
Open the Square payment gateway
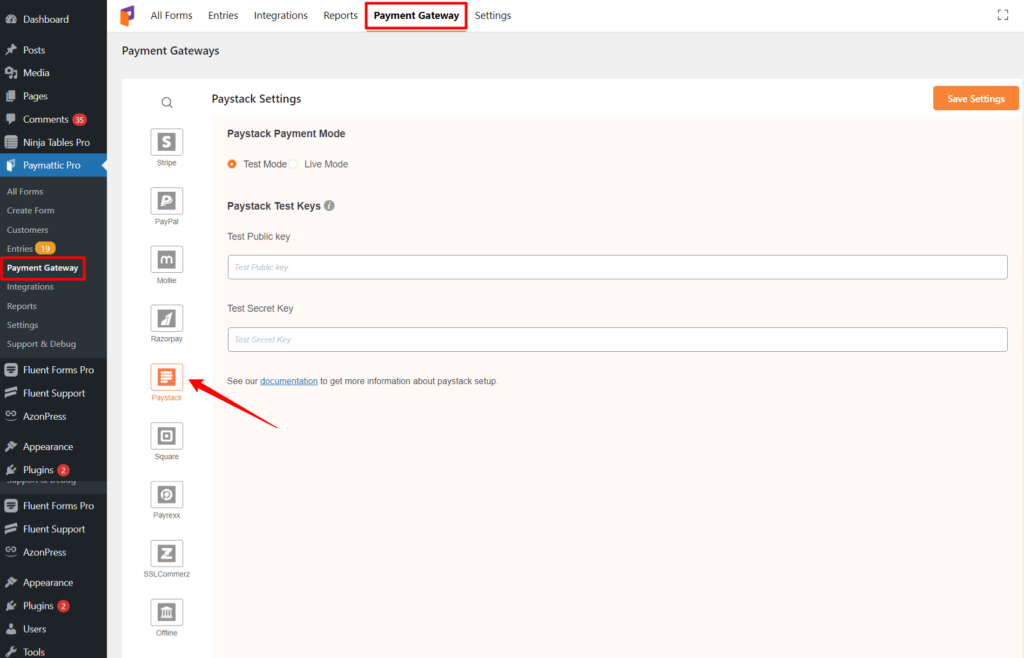pos(166,434)
